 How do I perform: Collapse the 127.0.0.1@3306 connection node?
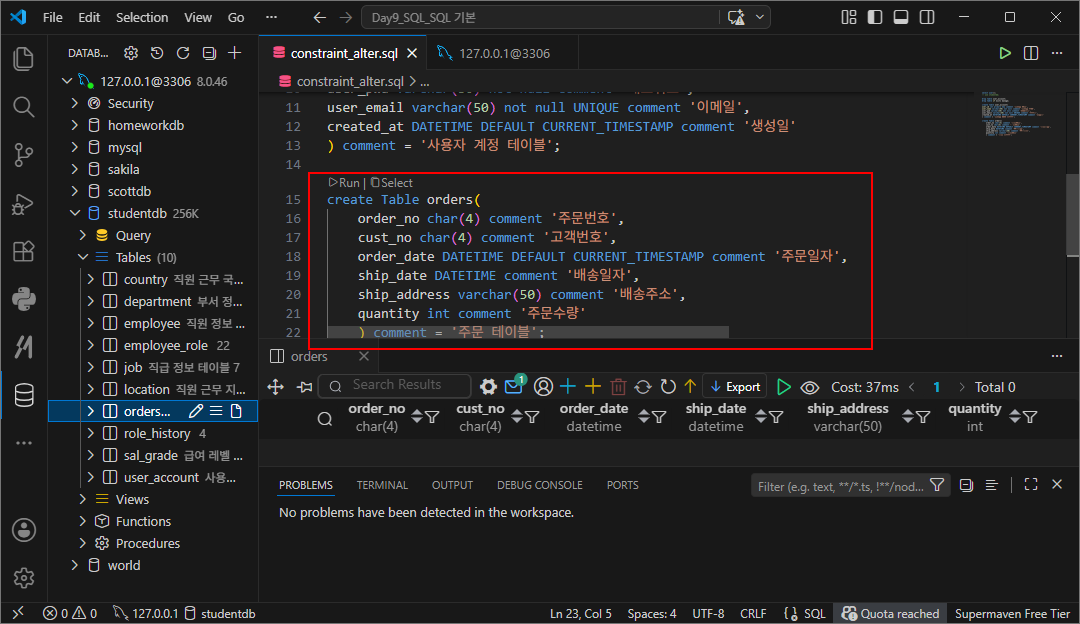tap(67, 81)
